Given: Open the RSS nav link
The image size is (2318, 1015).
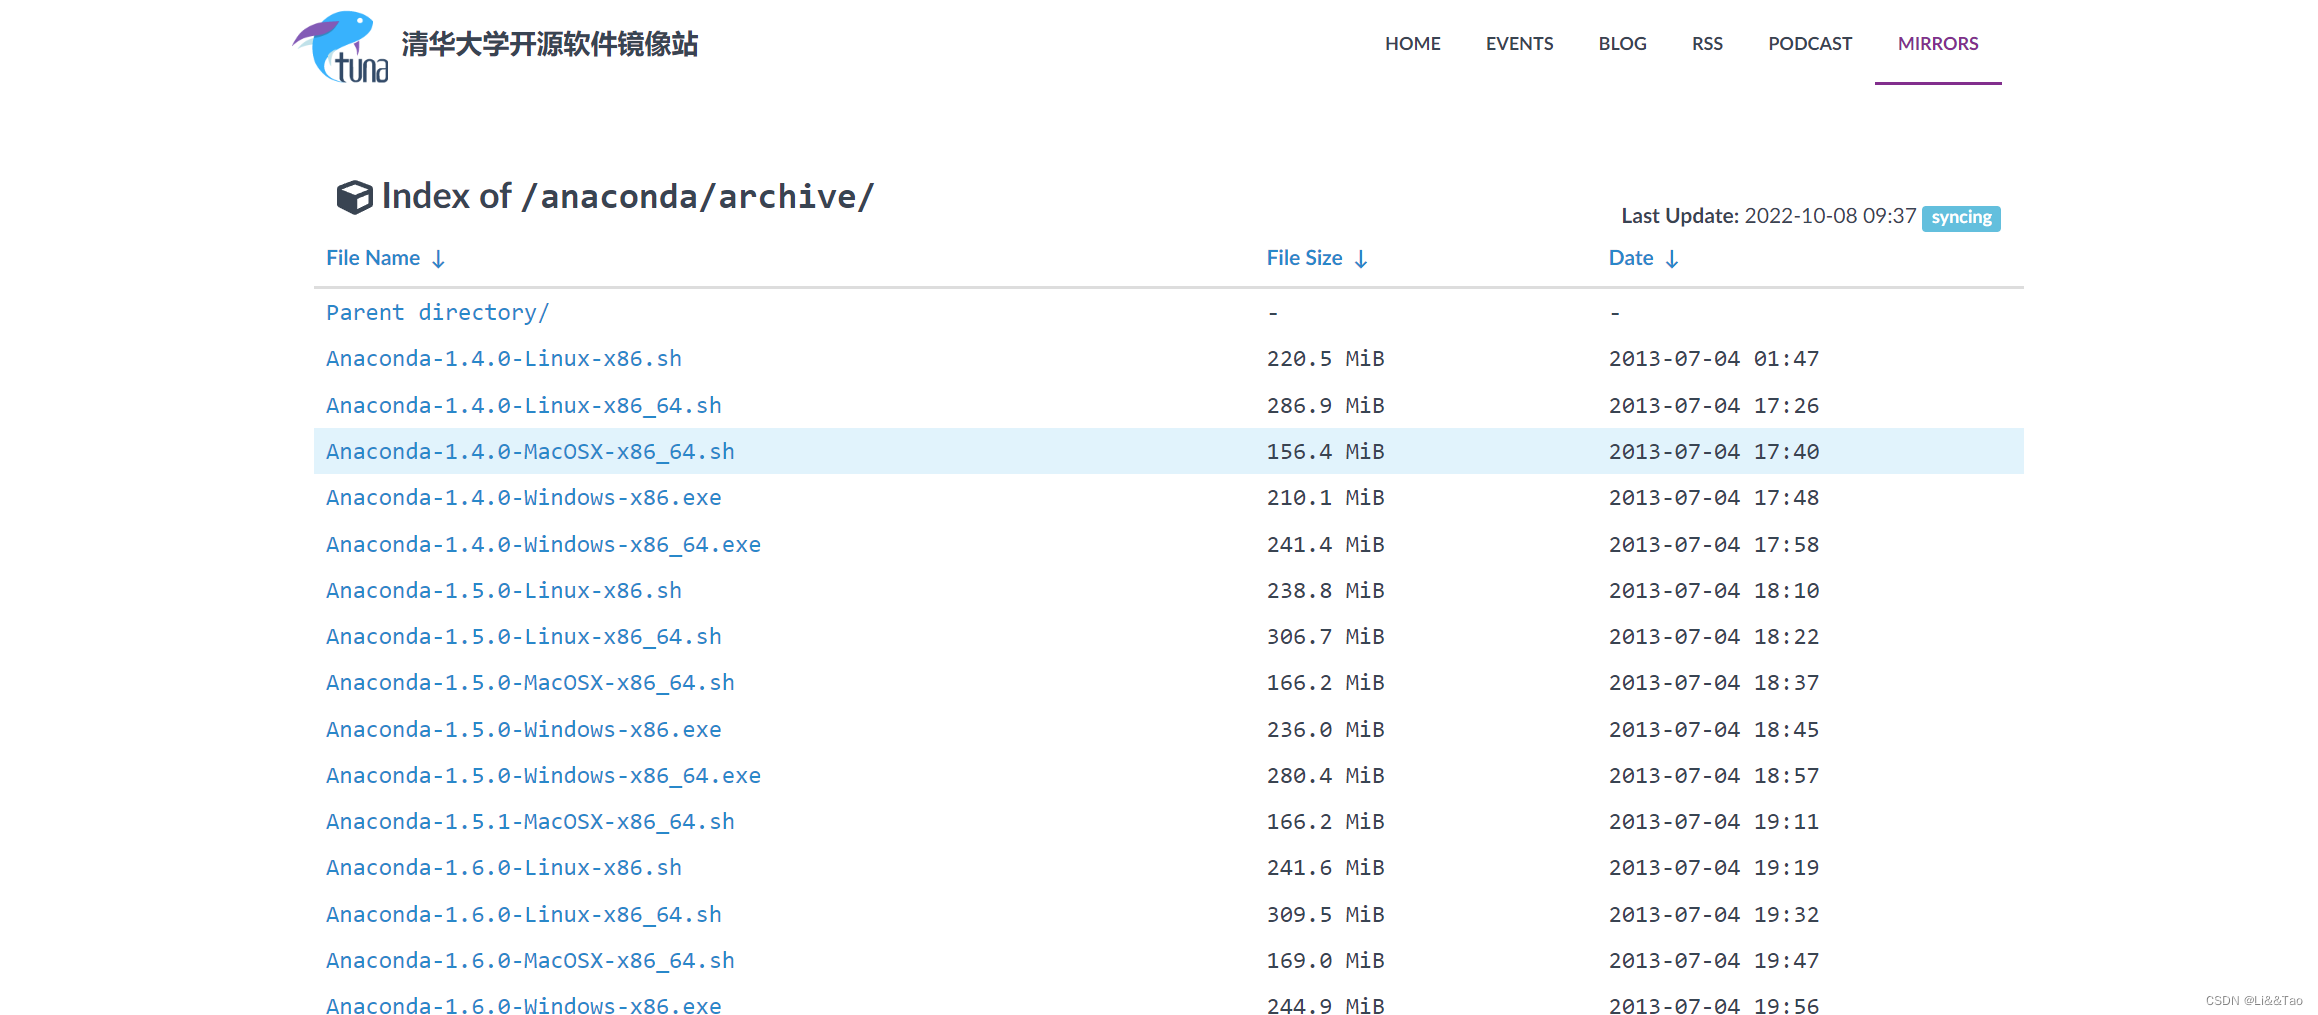Looking at the screenshot, I should click(x=1707, y=43).
